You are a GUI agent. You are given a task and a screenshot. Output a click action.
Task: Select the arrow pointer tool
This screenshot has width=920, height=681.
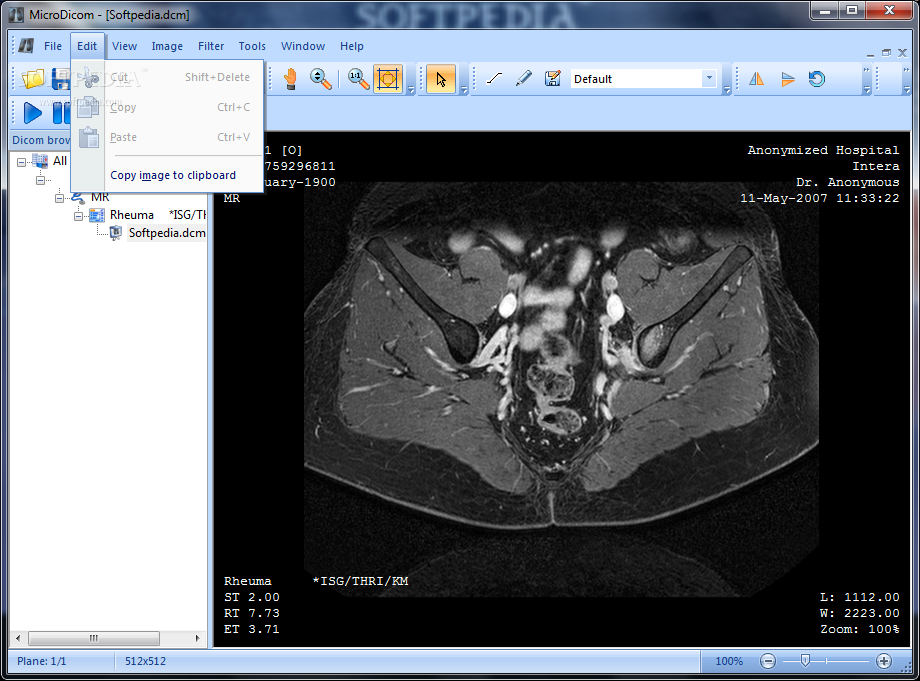441,79
